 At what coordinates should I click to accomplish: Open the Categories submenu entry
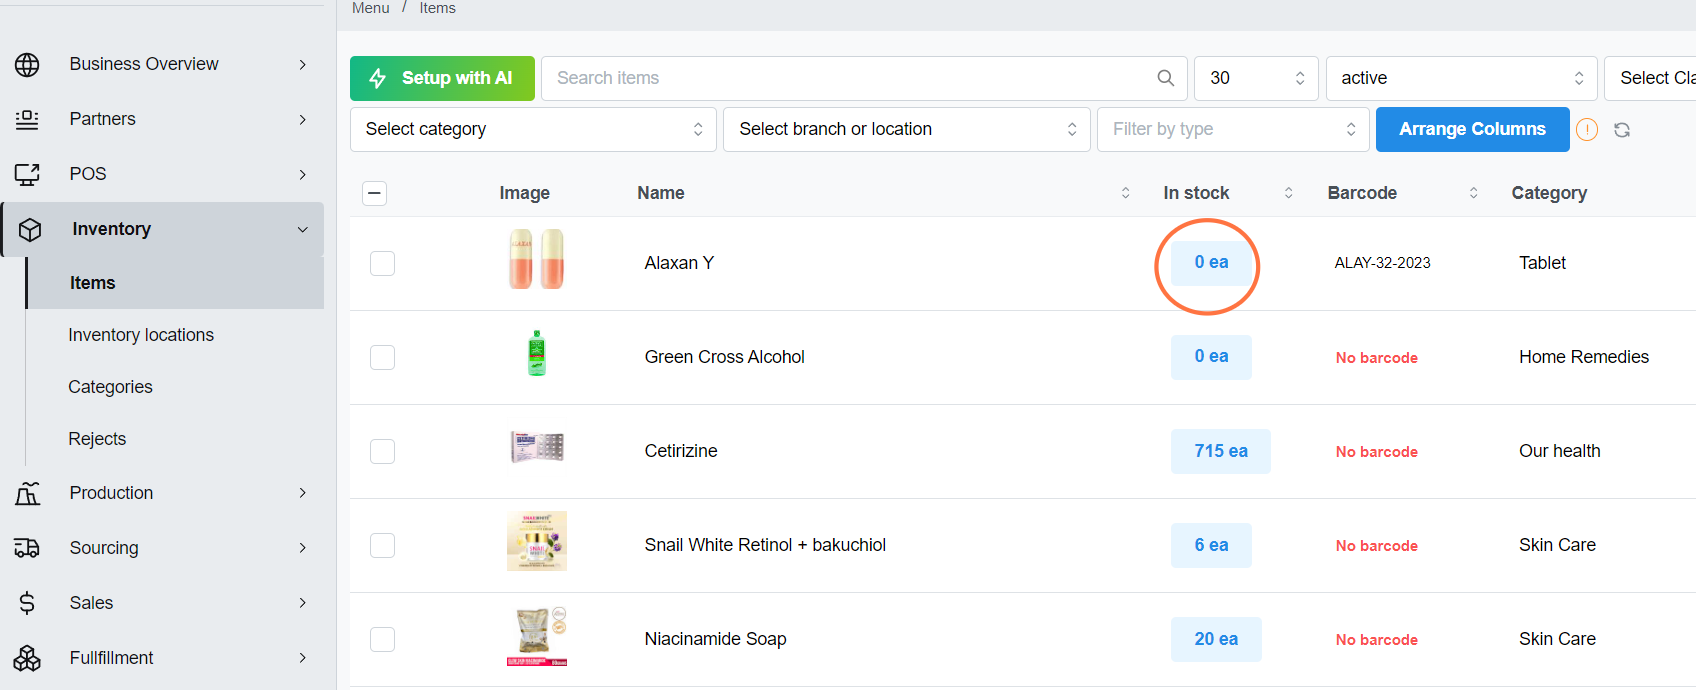point(110,387)
